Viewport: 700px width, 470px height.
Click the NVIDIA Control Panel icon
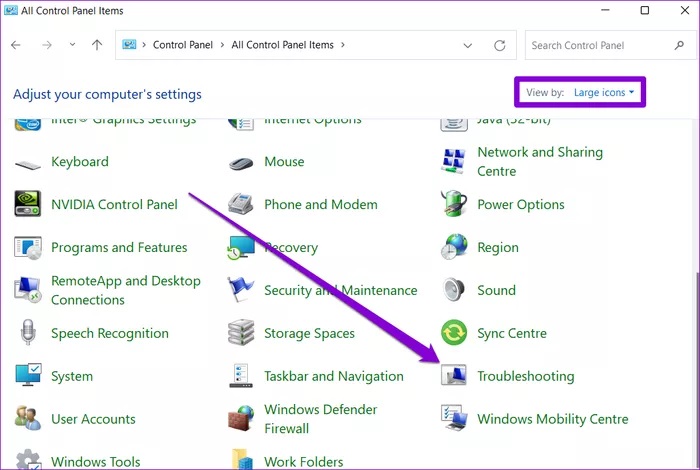pyautogui.click(x=27, y=204)
